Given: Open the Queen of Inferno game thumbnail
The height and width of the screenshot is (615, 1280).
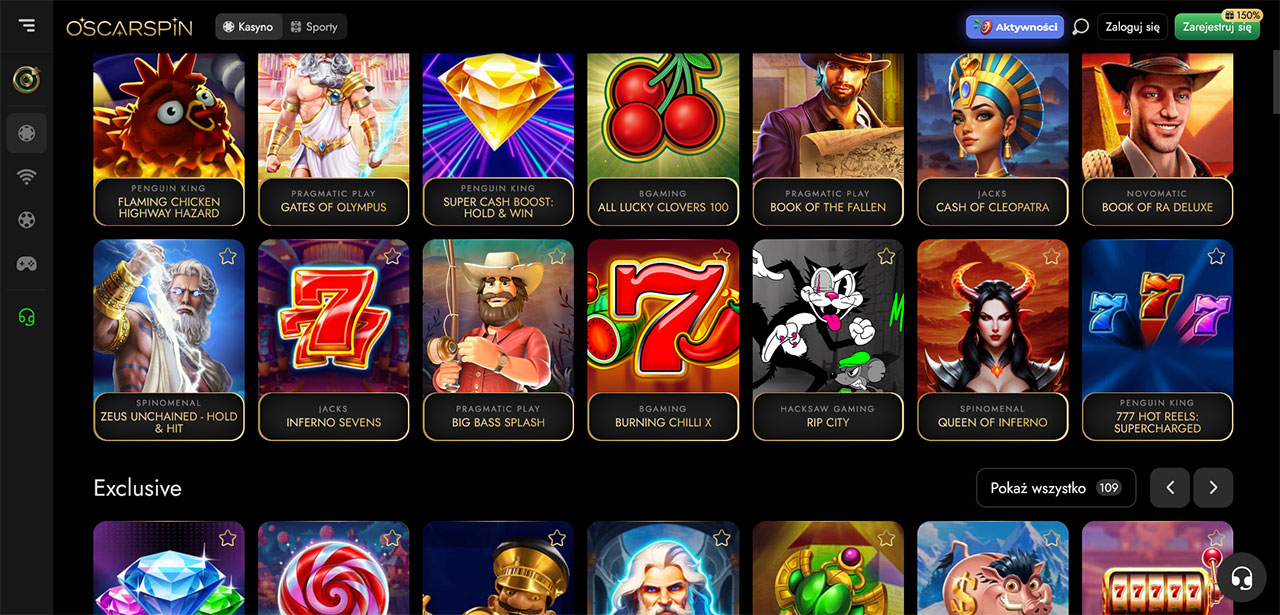Looking at the screenshot, I should click(x=993, y=340).
